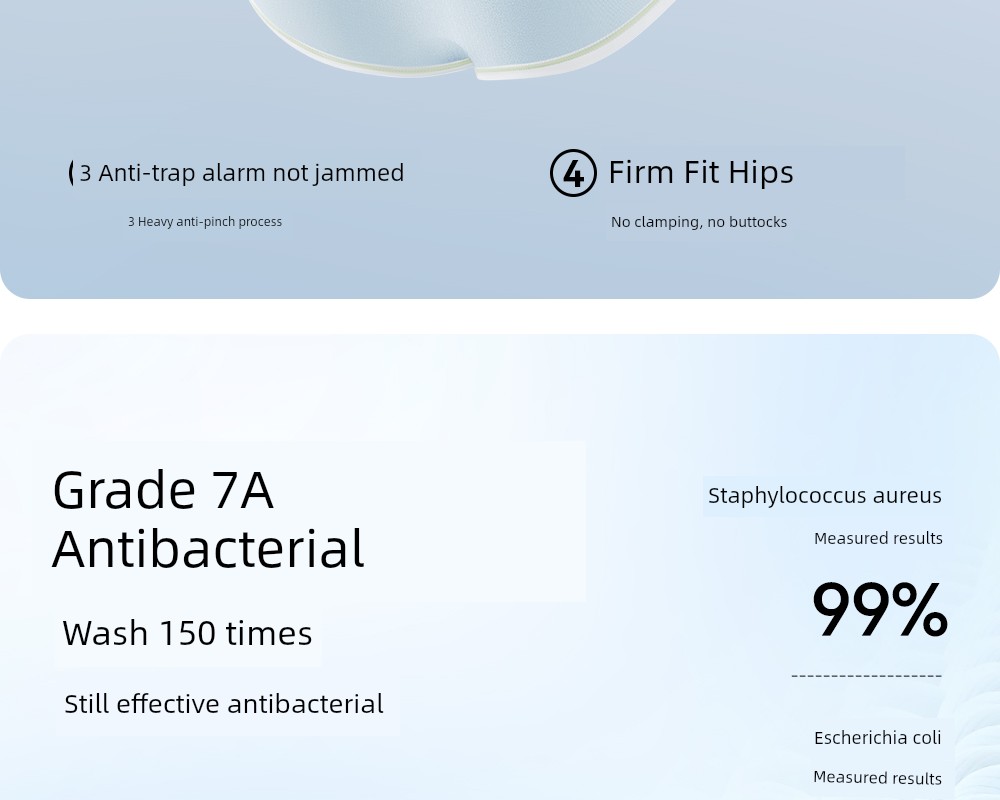This screenshot has width=1000, height=800.
Task: Click the large 99% figure
Action: click(879, 609)
